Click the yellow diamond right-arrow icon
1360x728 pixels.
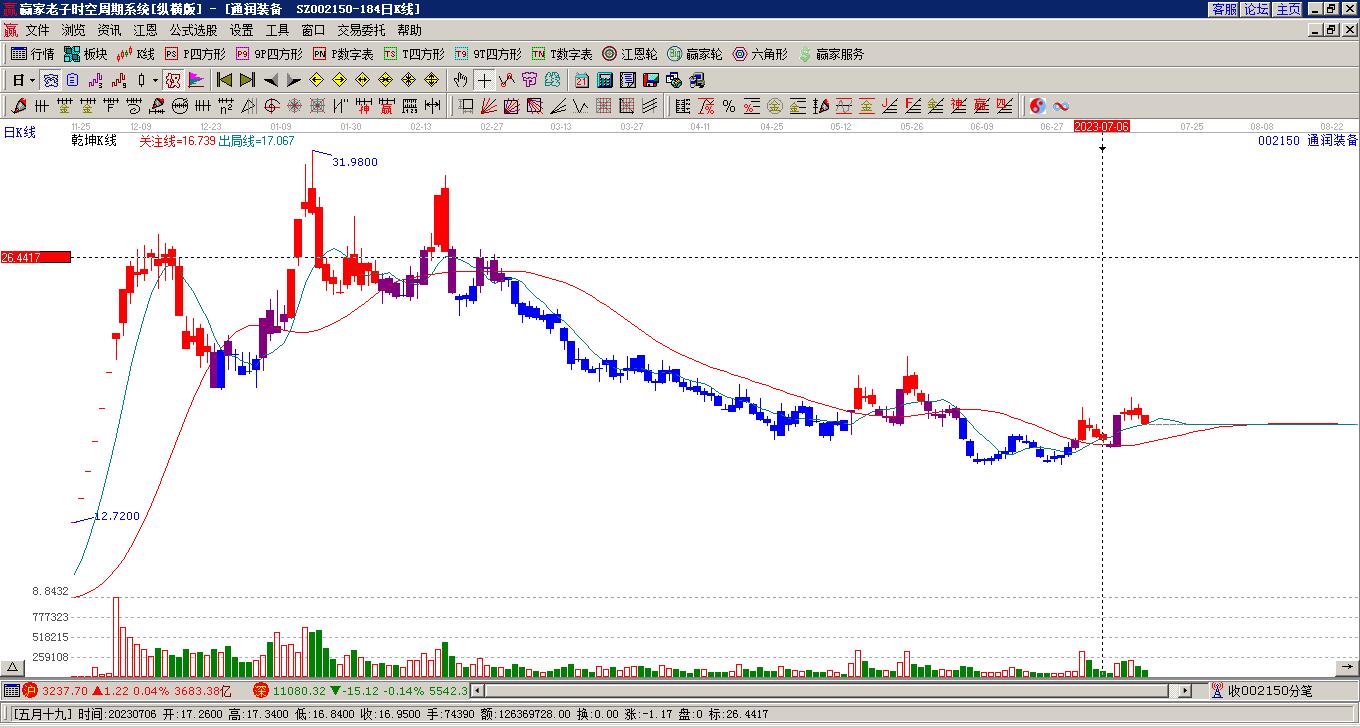[340, 80]
